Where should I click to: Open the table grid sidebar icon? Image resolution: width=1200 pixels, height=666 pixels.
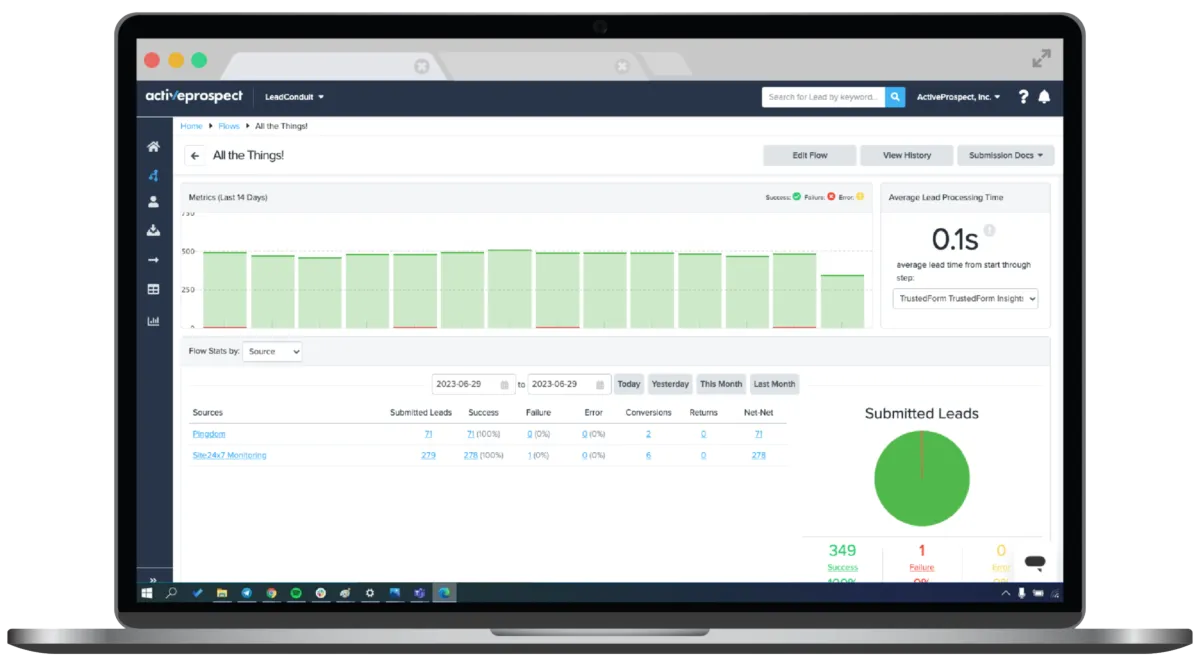coord(153,290)
